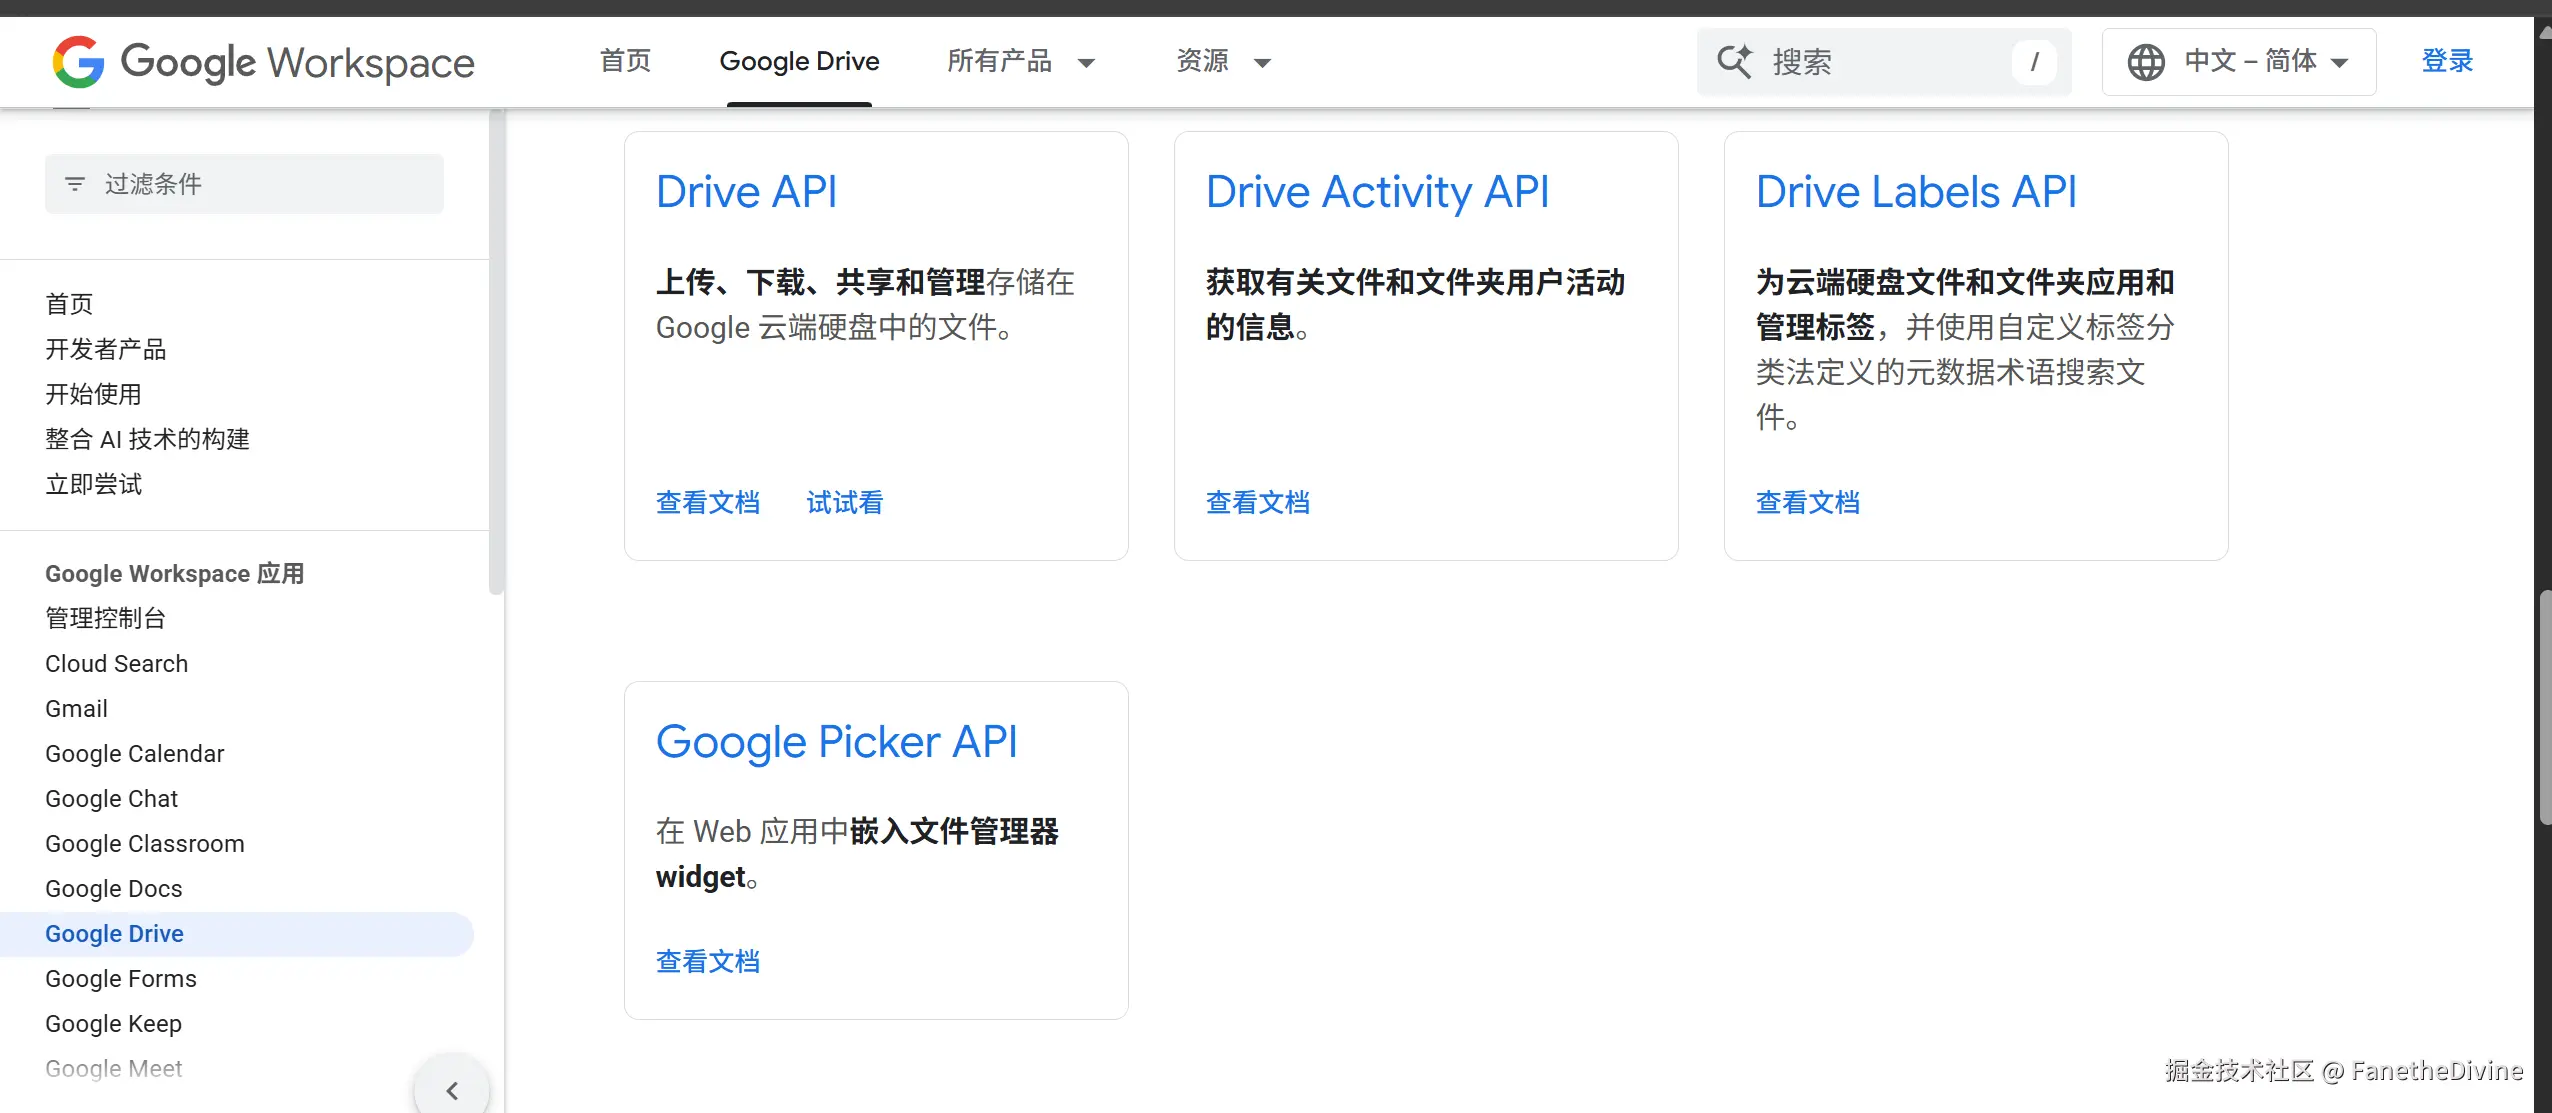Open 试试看 link in Drive API card

[845, 503]
